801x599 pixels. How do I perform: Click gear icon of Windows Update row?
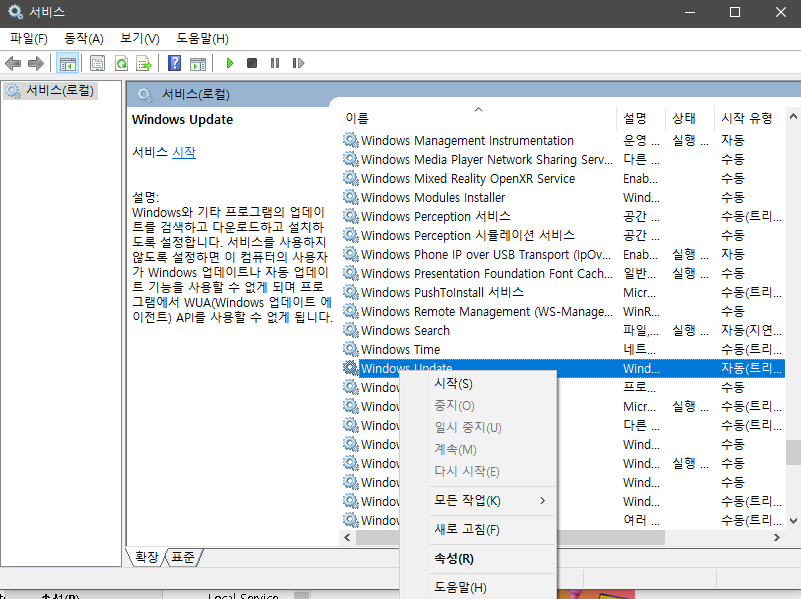350,368
